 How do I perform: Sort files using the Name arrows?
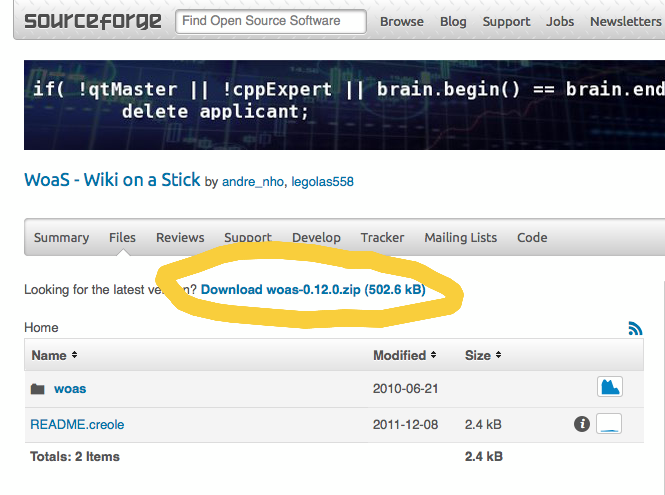coord(74,355)
